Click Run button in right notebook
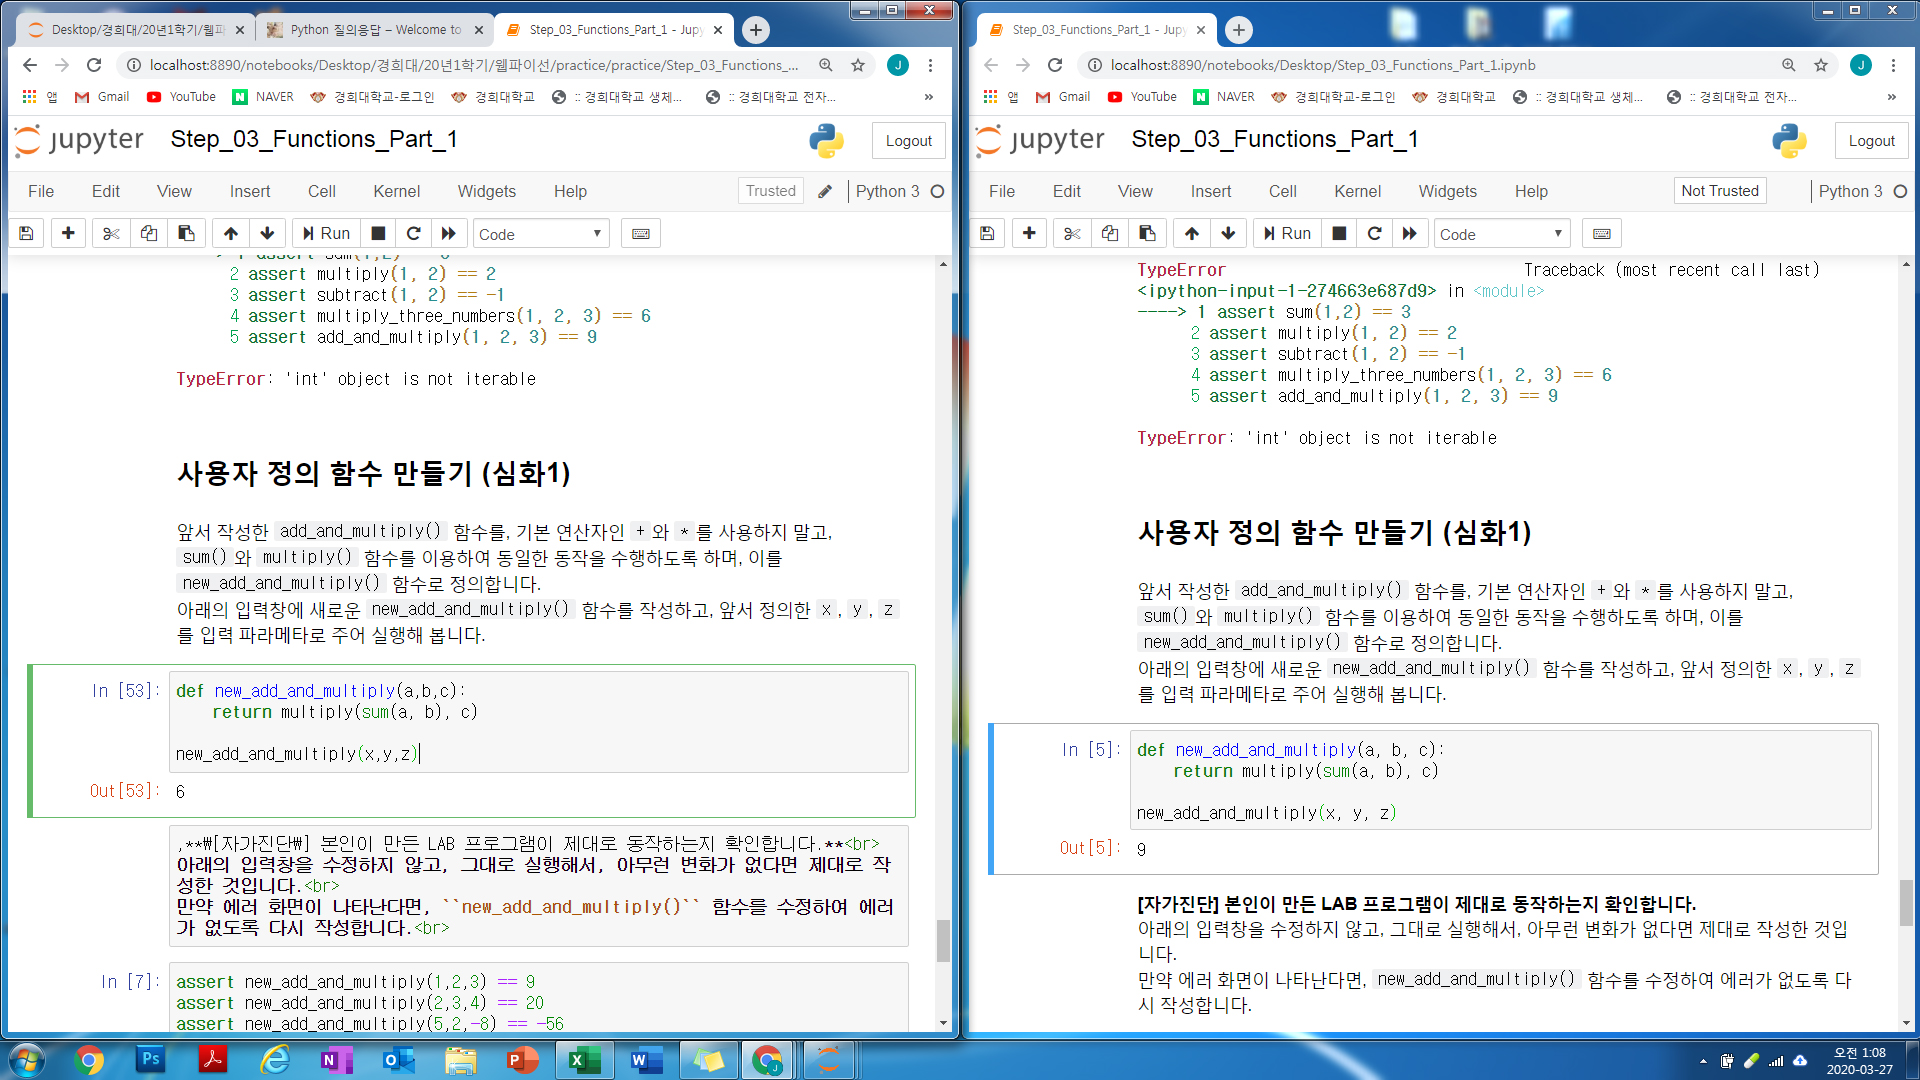 tap(1288, 233)
